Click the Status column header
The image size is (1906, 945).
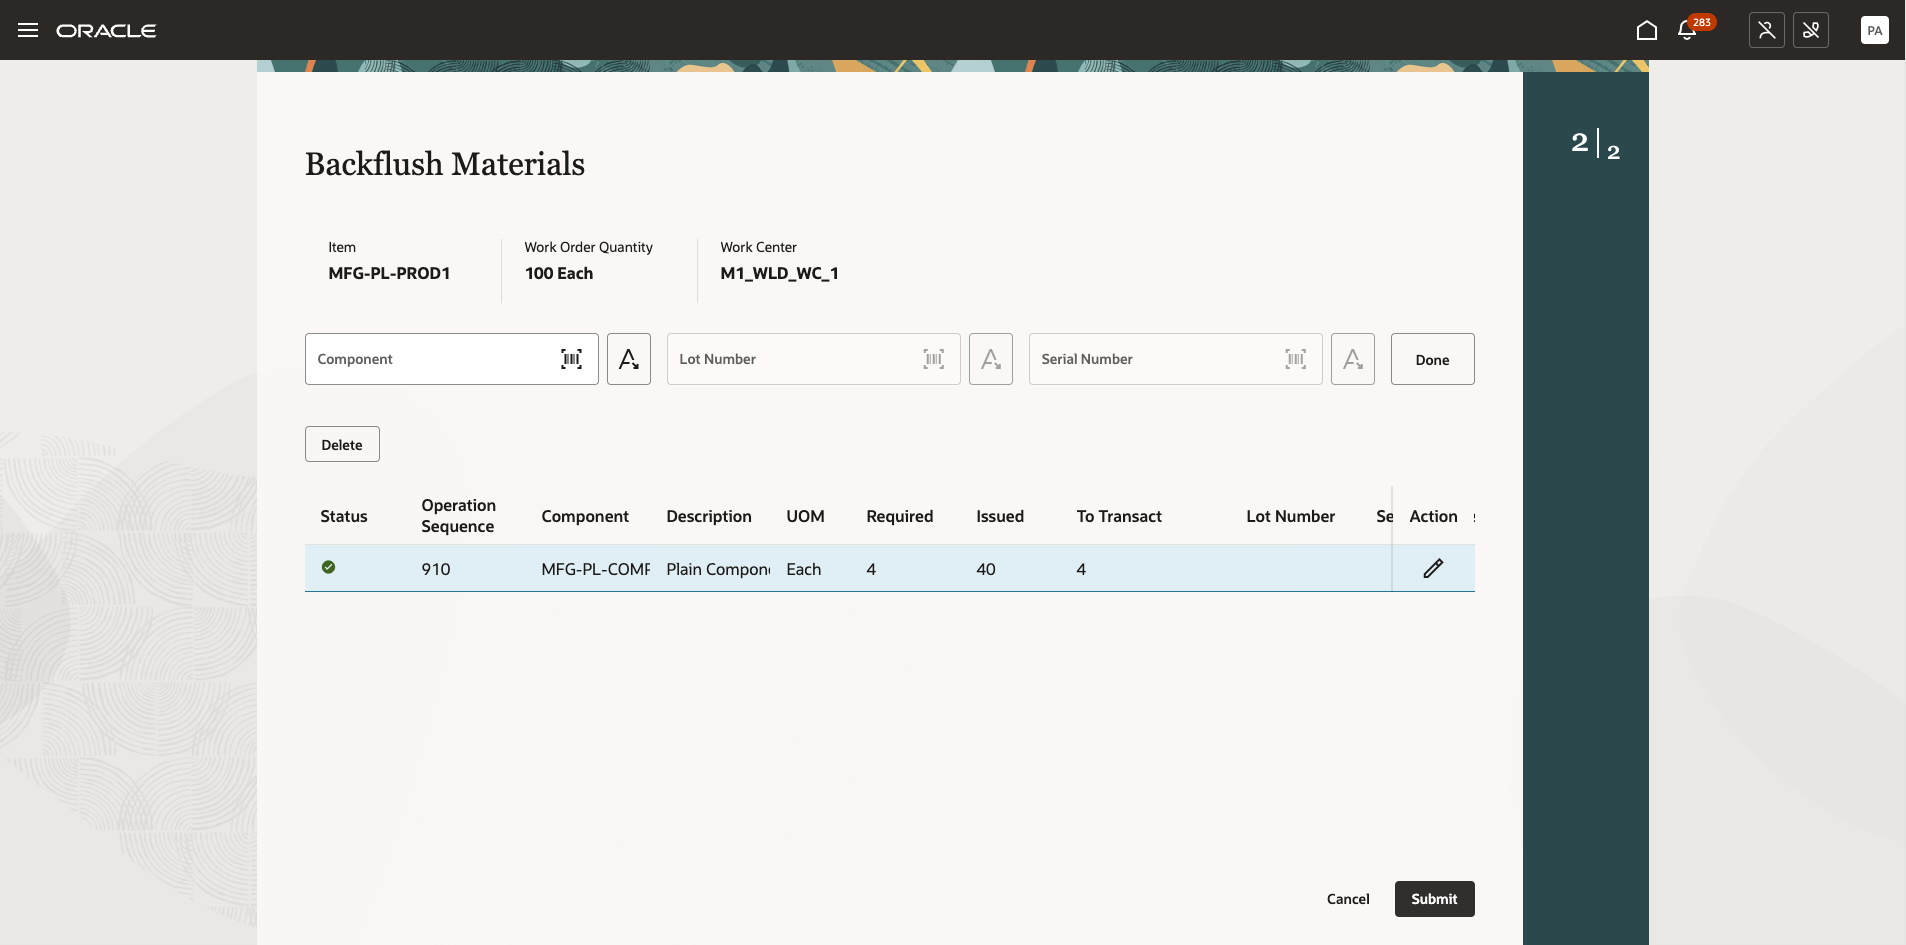pyautogui.click(x=344, y=516)
